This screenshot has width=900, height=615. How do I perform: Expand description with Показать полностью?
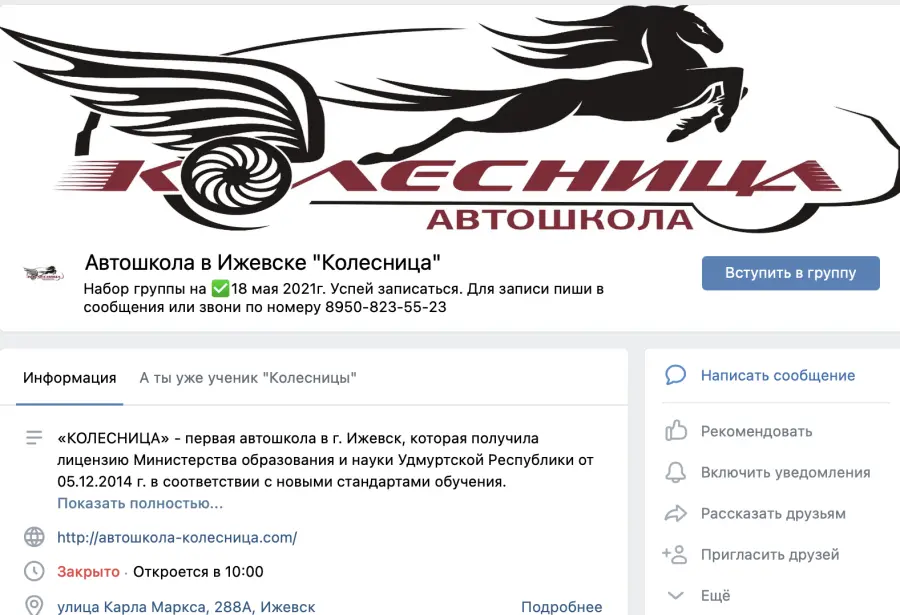click(140, 504)
